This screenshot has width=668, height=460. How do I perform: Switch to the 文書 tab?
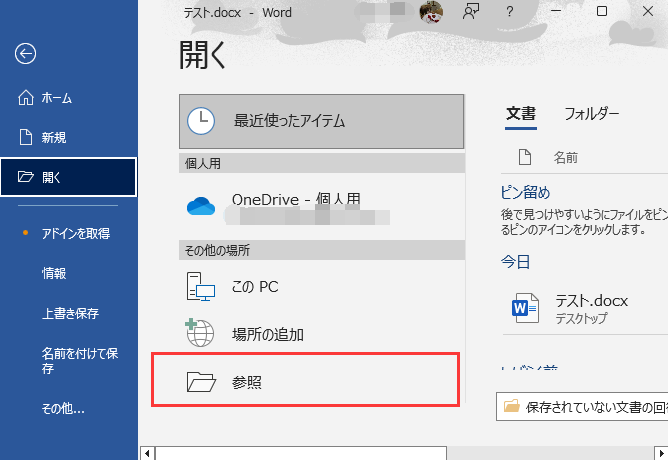521,114
